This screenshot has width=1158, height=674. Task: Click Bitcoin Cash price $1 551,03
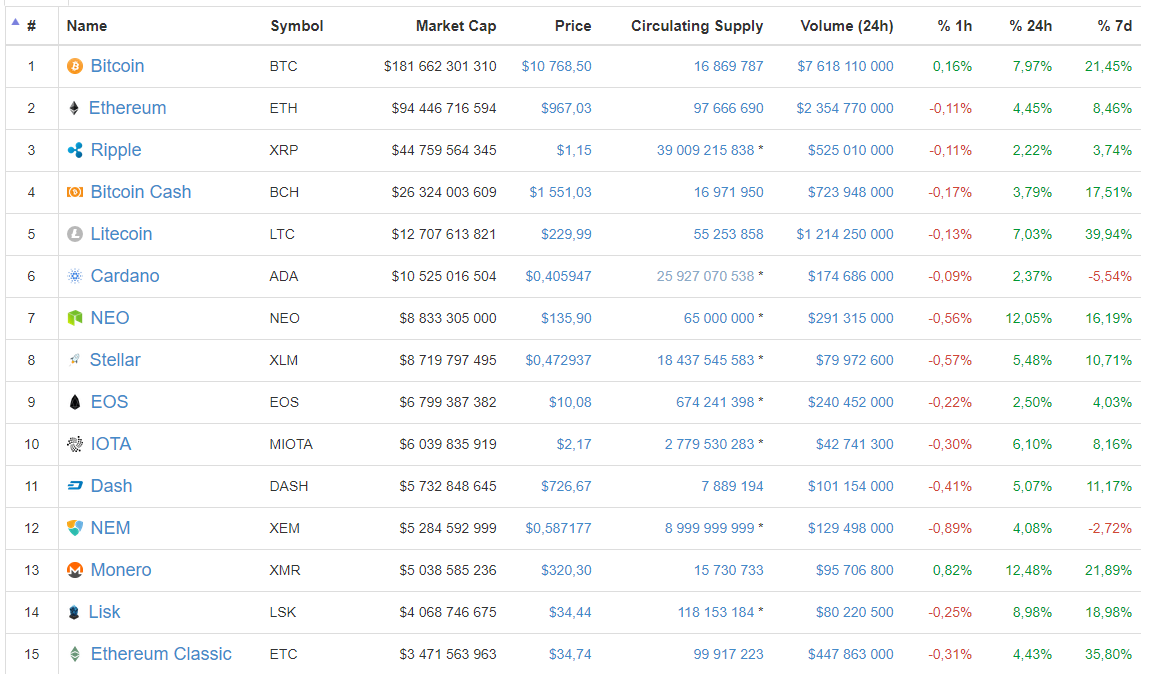coord(560,193)
